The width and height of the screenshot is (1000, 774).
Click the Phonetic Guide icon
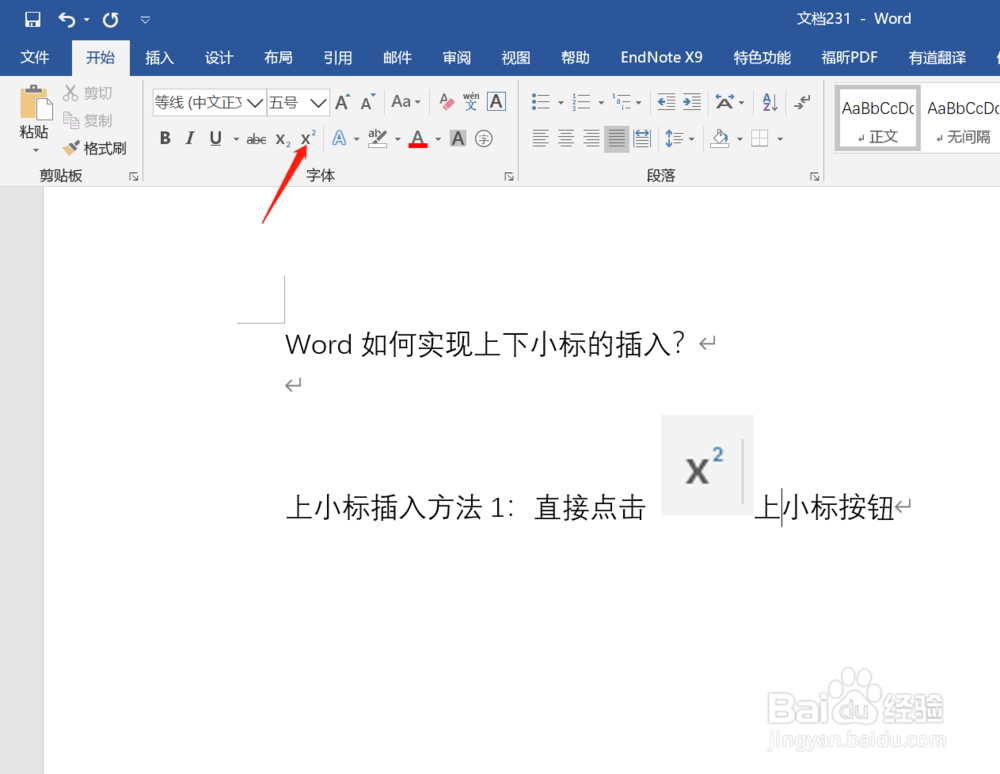coord(469,101)
